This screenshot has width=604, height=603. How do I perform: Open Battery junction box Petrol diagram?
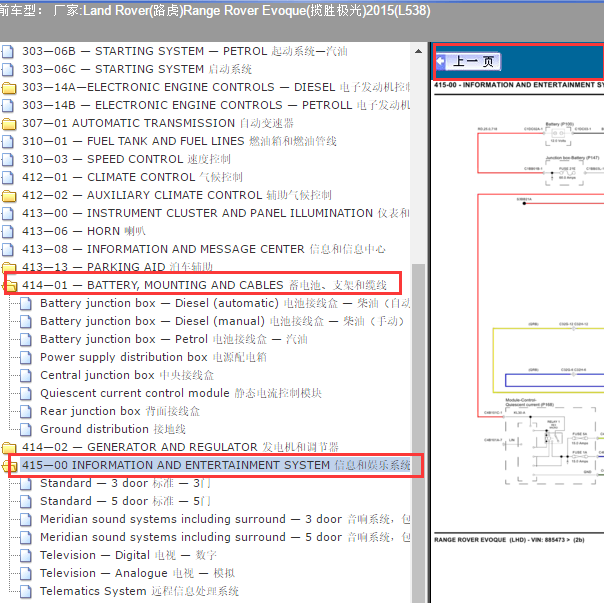click(174, 339)
